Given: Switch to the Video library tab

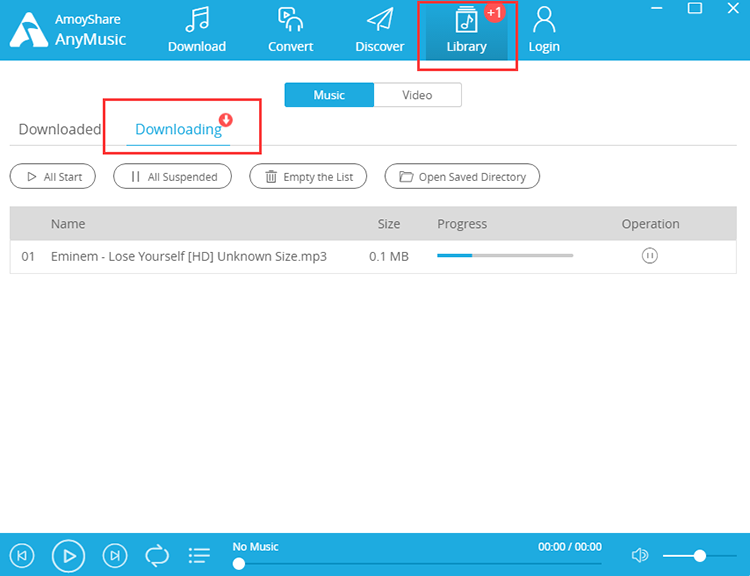Looking at the screenshot, I should click(x=417, y=95).
